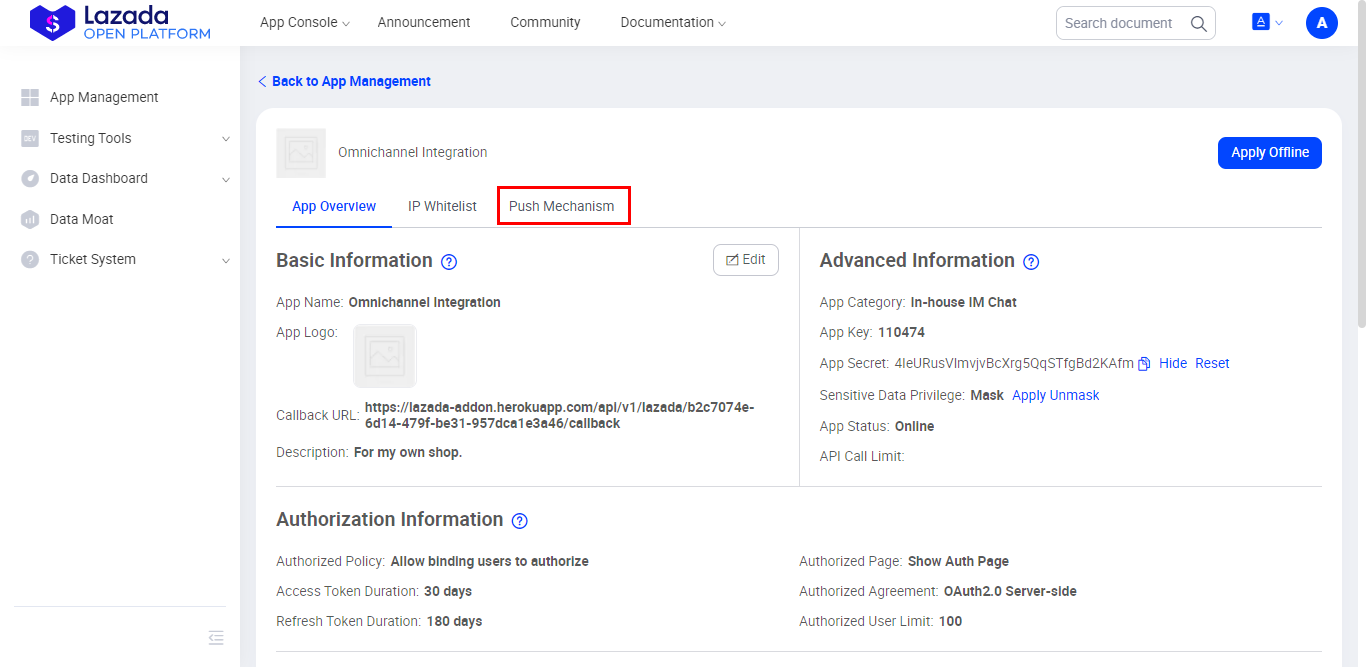Click 'In-house IM Chat' category value
Screen dimensions: 1366x667
963,302
